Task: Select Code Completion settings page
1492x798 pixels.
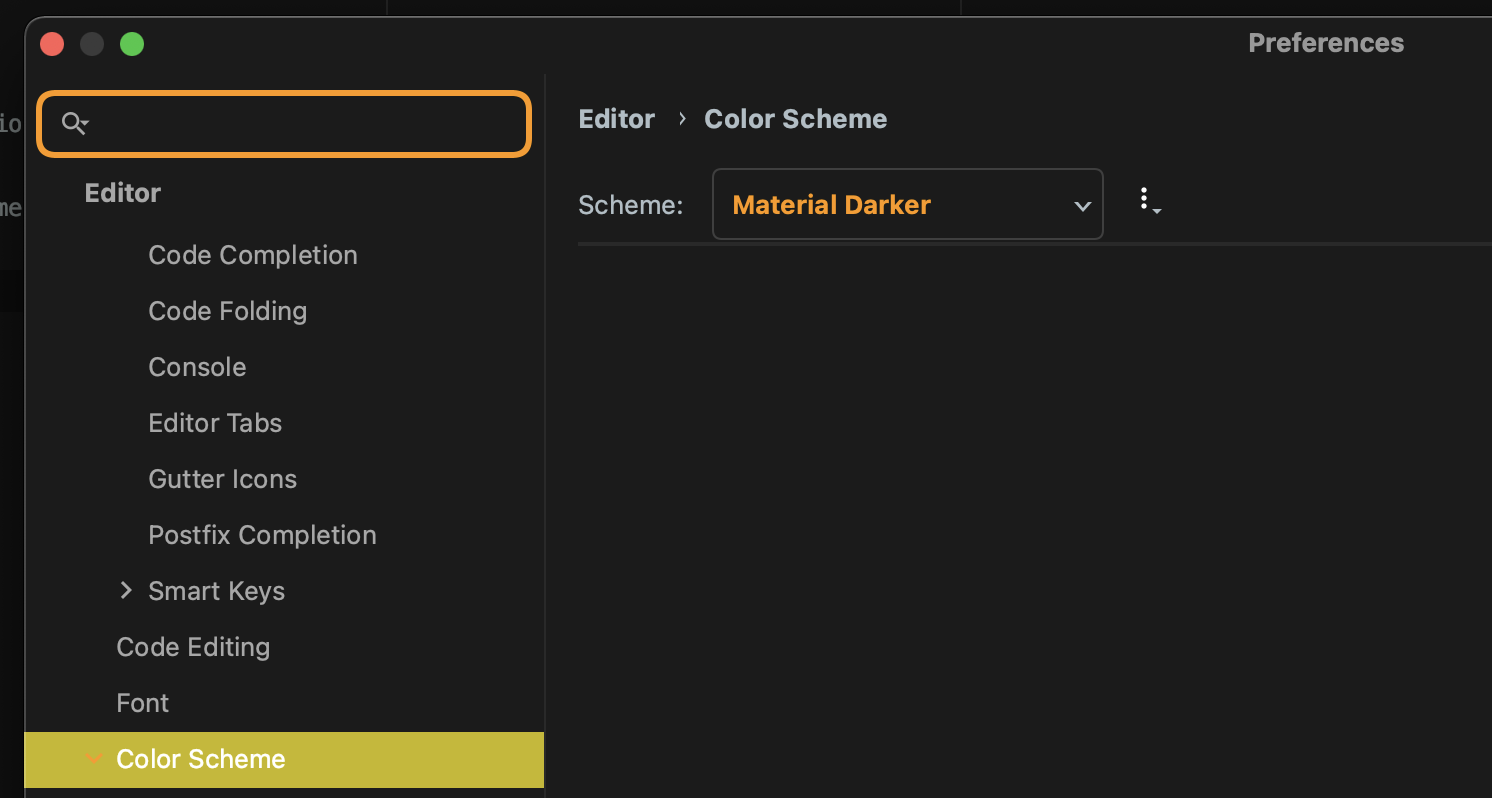Action: point(252,255)
